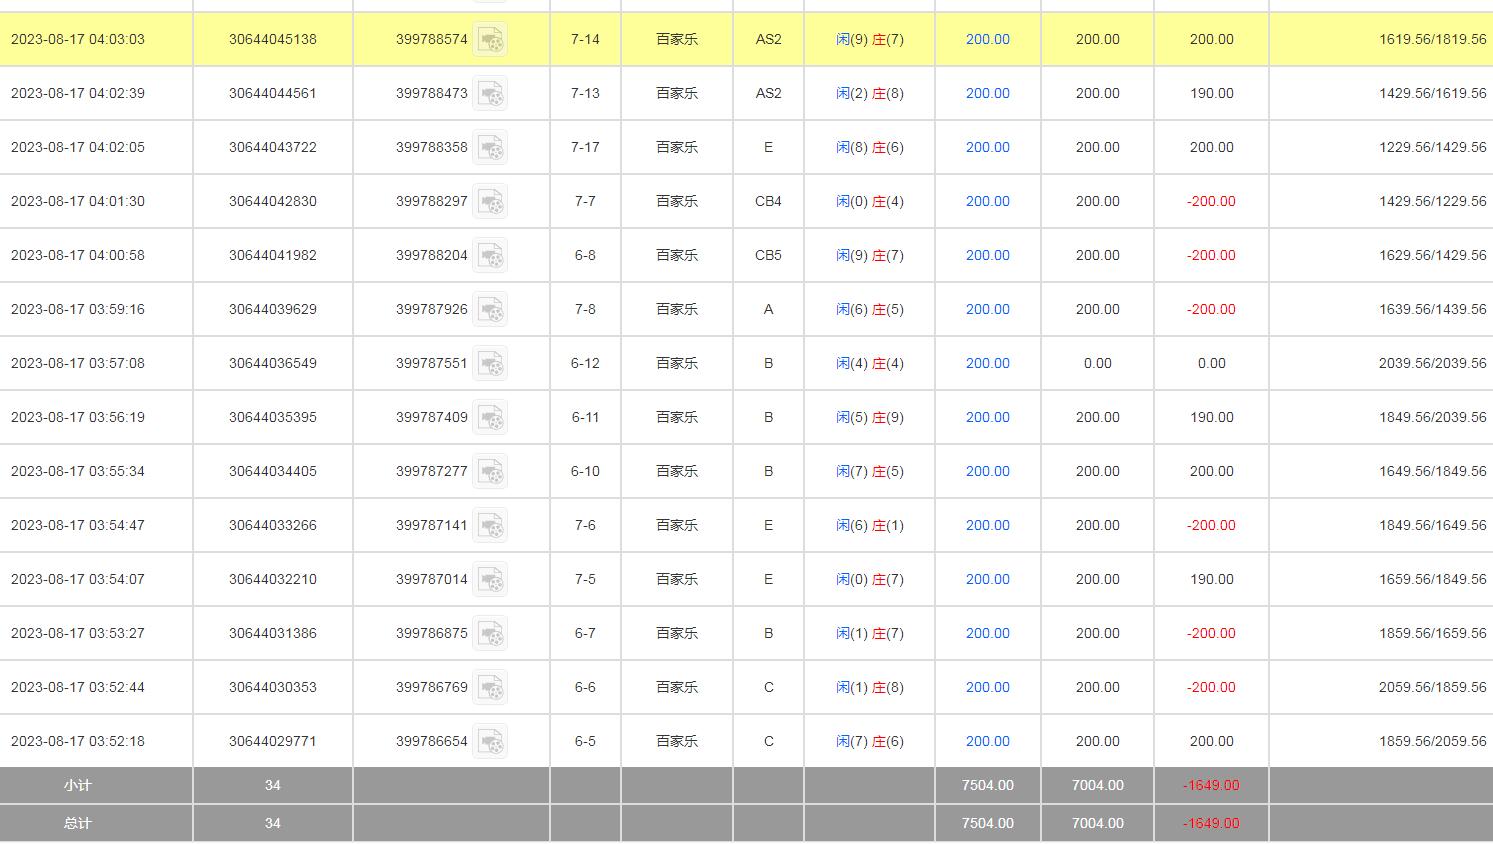
Task: Click blue 200.00 bet link for order 30644035395
Action: click(988, 417)
